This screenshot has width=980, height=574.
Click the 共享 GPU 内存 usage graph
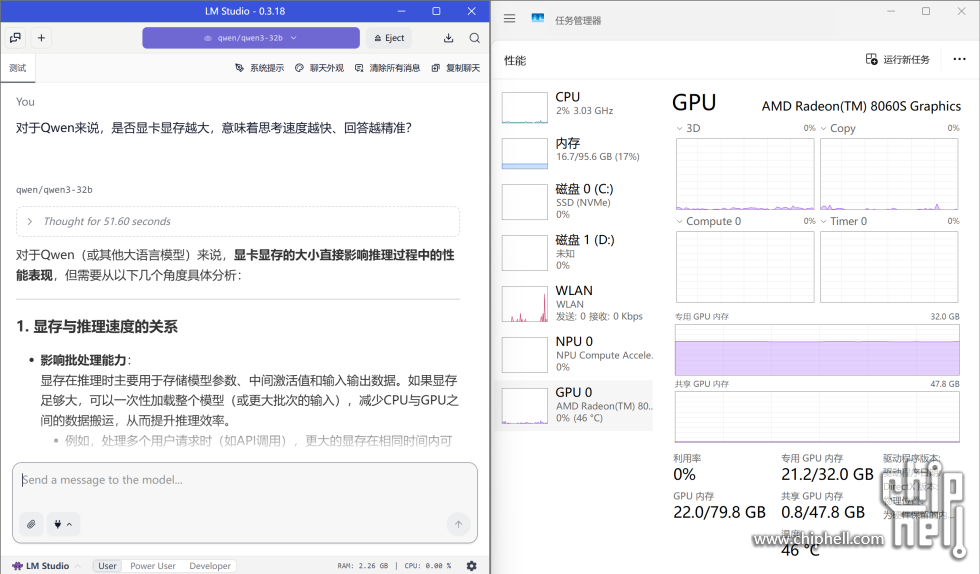[817, 417]
